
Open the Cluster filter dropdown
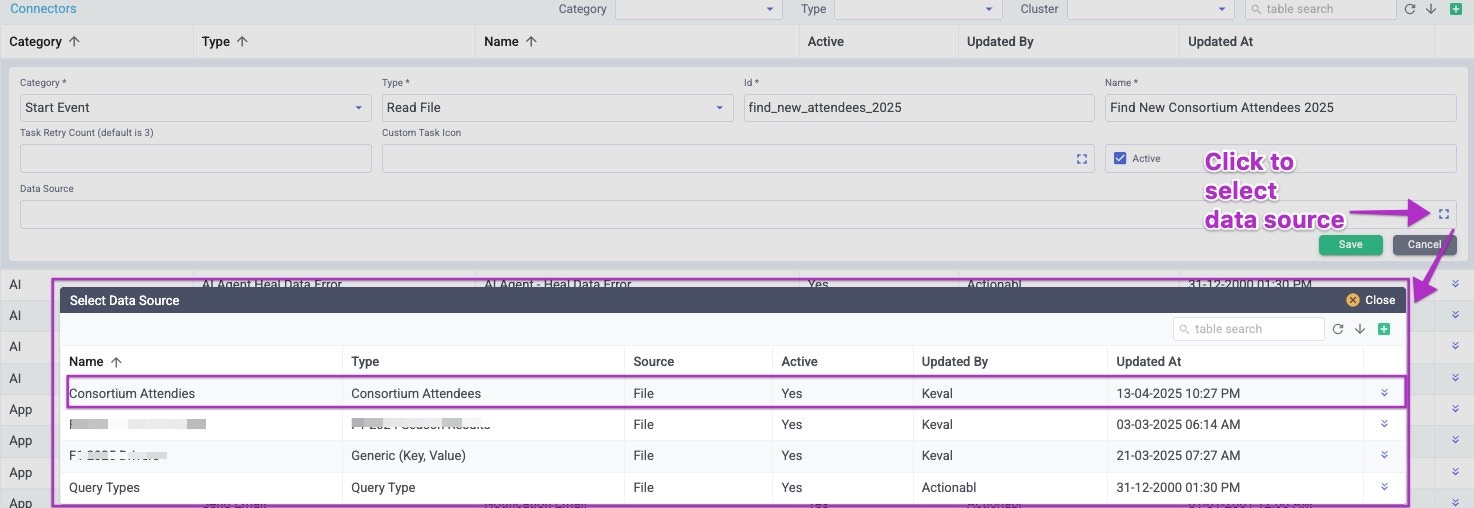(x=1151, y=9)
